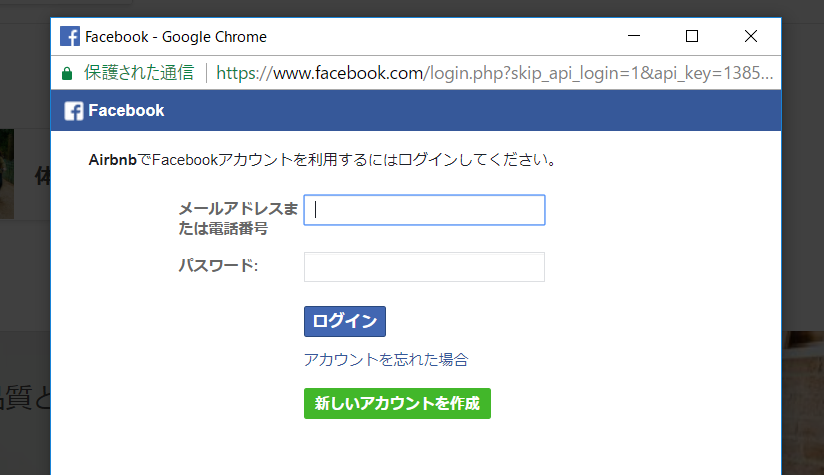The height and width of the screenshot is (475, 824).
Task: Click the green secure connection lock icon
Action: 67,73
